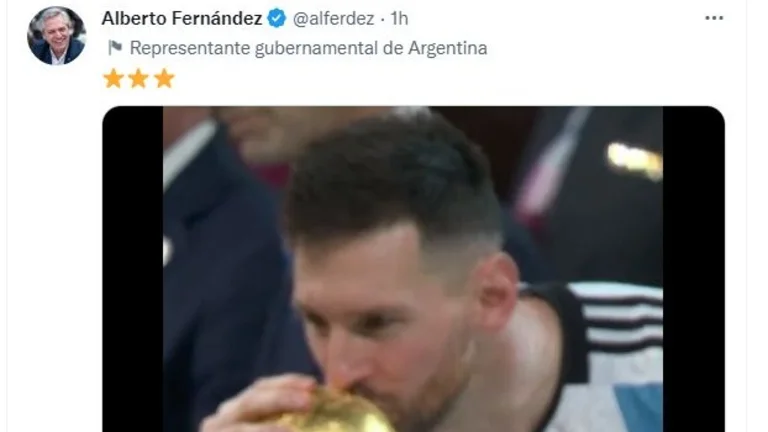Click the golden trophy in the media

point(338,411)
